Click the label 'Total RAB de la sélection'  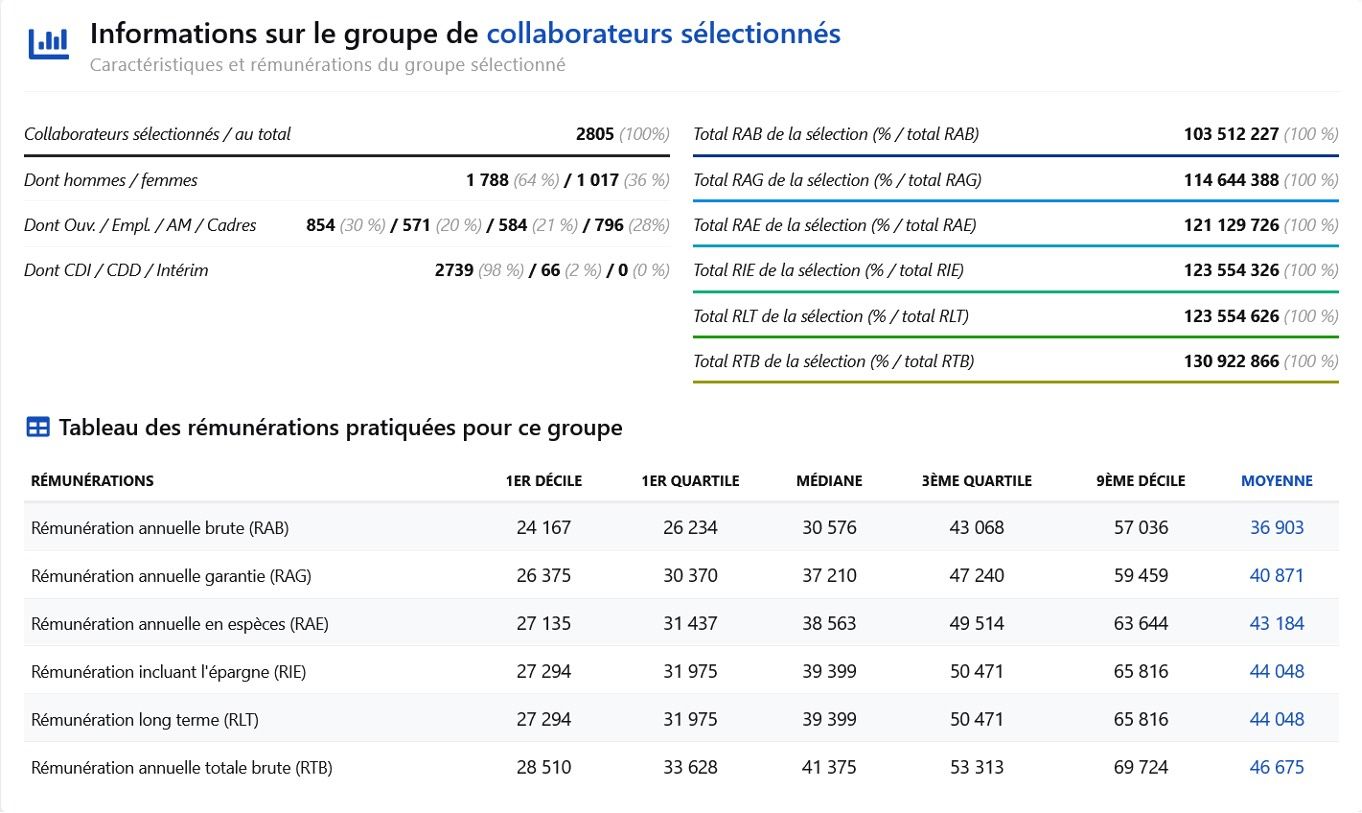click(x=780, y=134)
